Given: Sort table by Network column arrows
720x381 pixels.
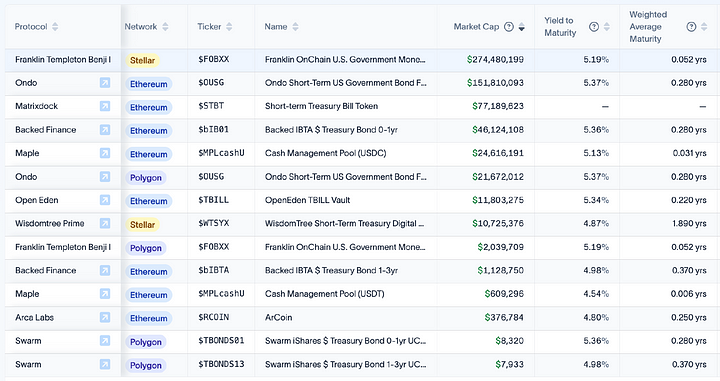Looking at the screenshot, I should point(165,27).
